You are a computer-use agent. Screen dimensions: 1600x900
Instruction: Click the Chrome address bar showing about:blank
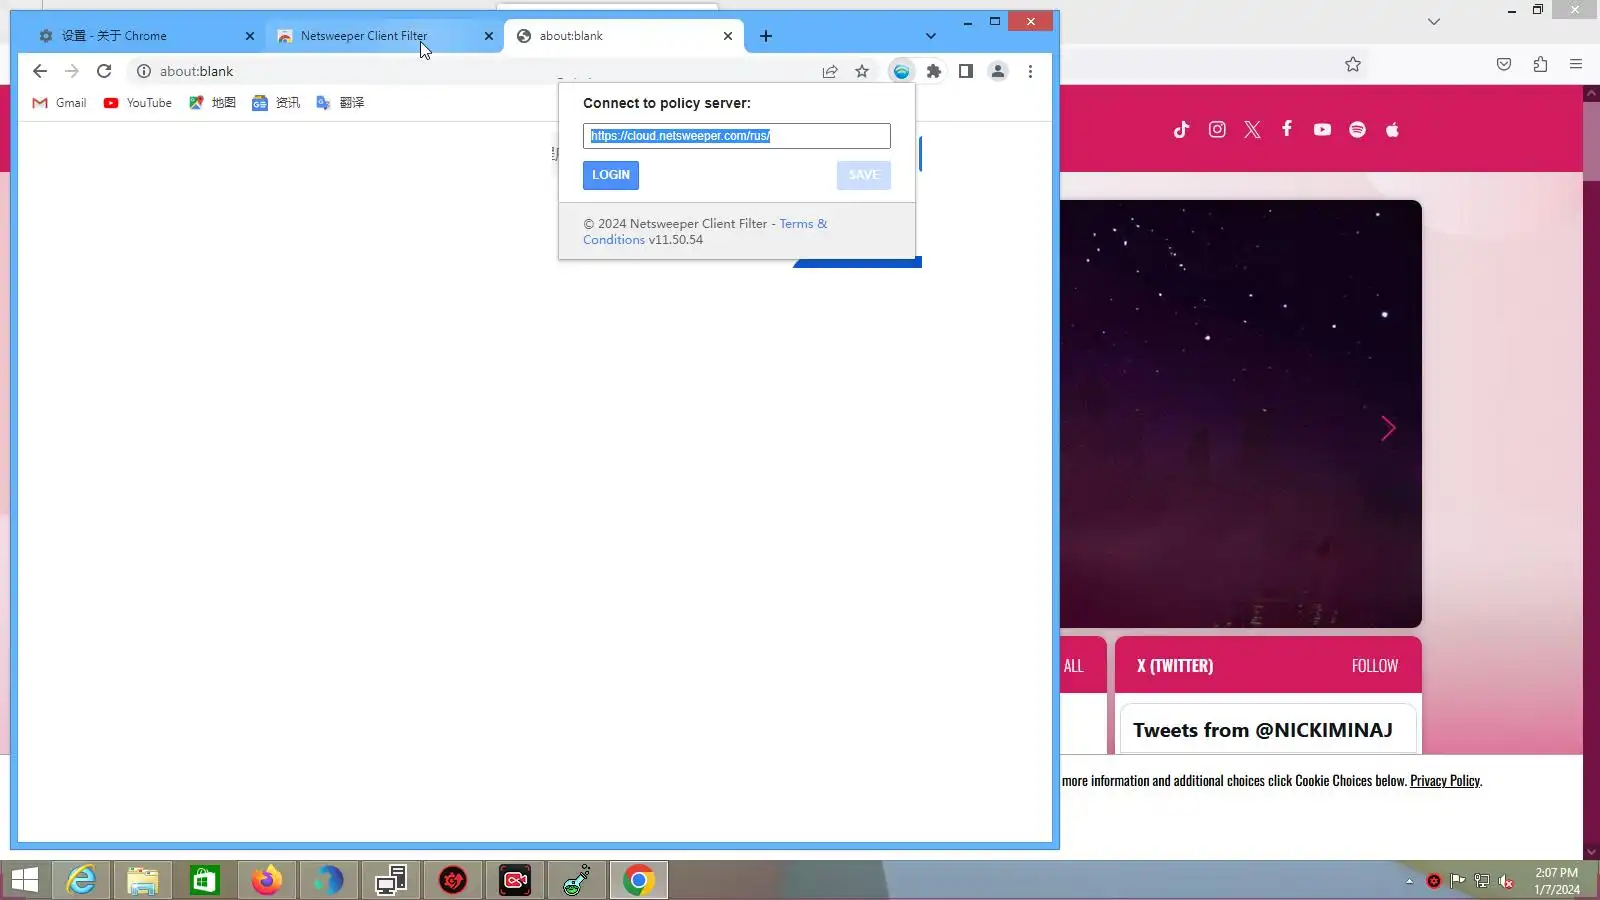470,71
